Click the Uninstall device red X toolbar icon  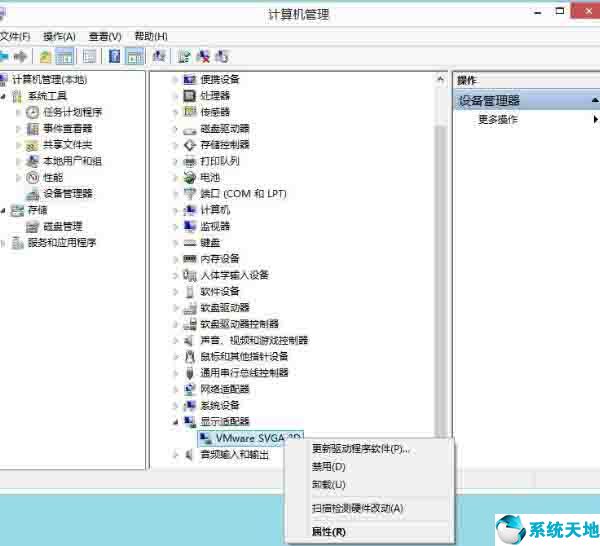(x=203, y=57)
